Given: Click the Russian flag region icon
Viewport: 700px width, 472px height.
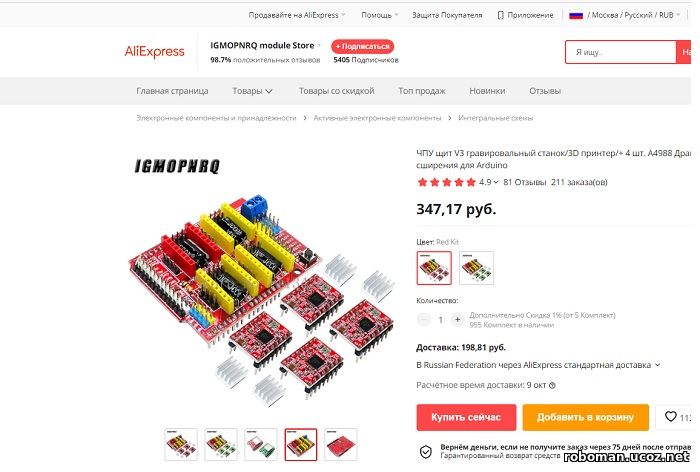Looking at the screenshot, I should click(576, 15).
